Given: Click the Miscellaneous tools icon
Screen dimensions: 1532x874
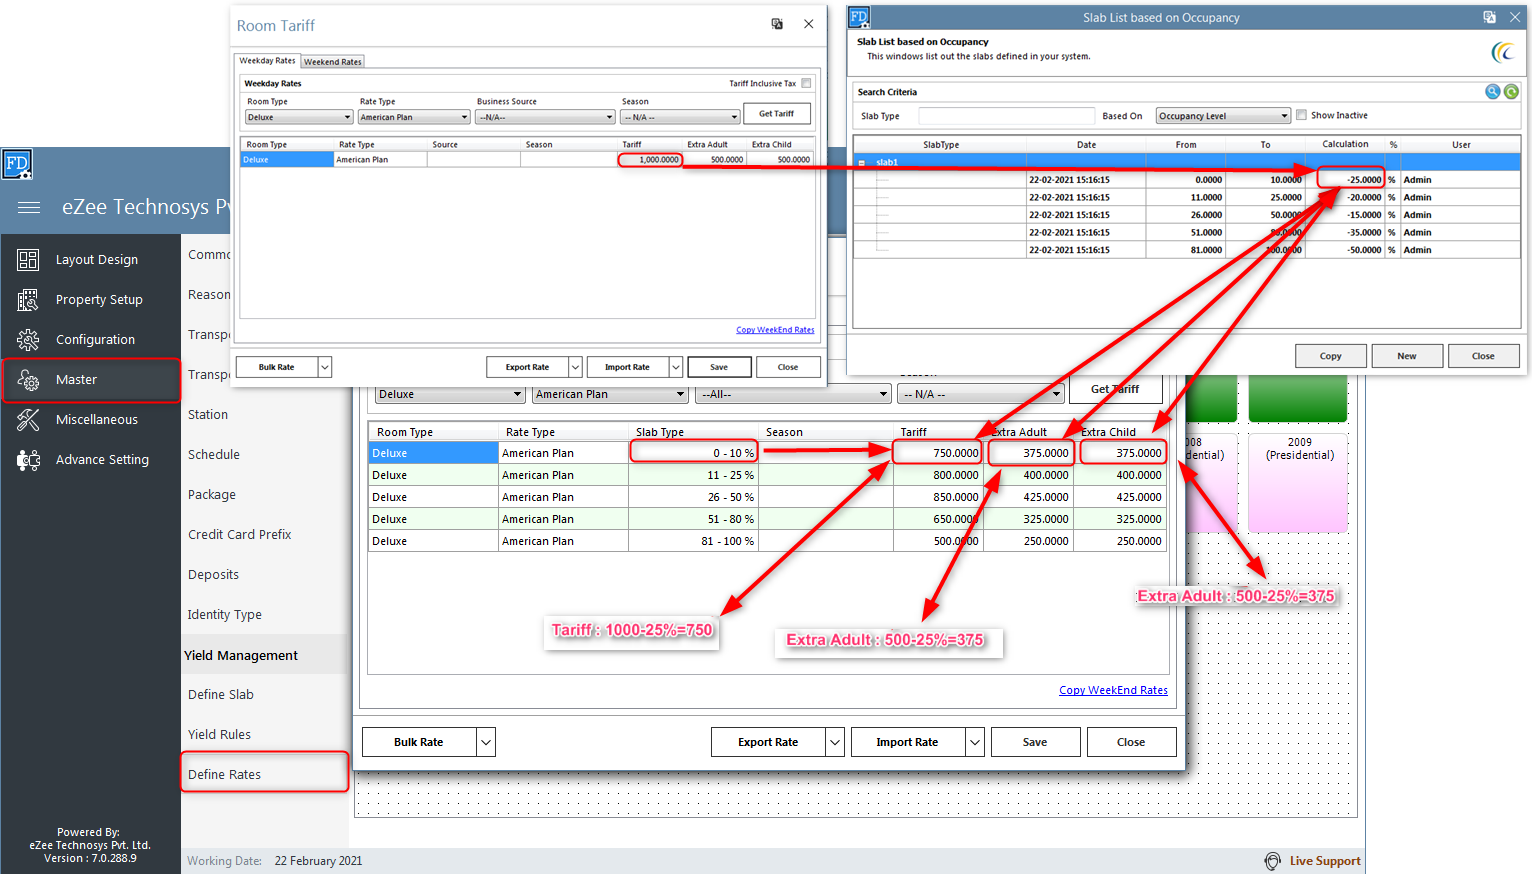Looking at the screenshot, I should (x=28, y=420).
